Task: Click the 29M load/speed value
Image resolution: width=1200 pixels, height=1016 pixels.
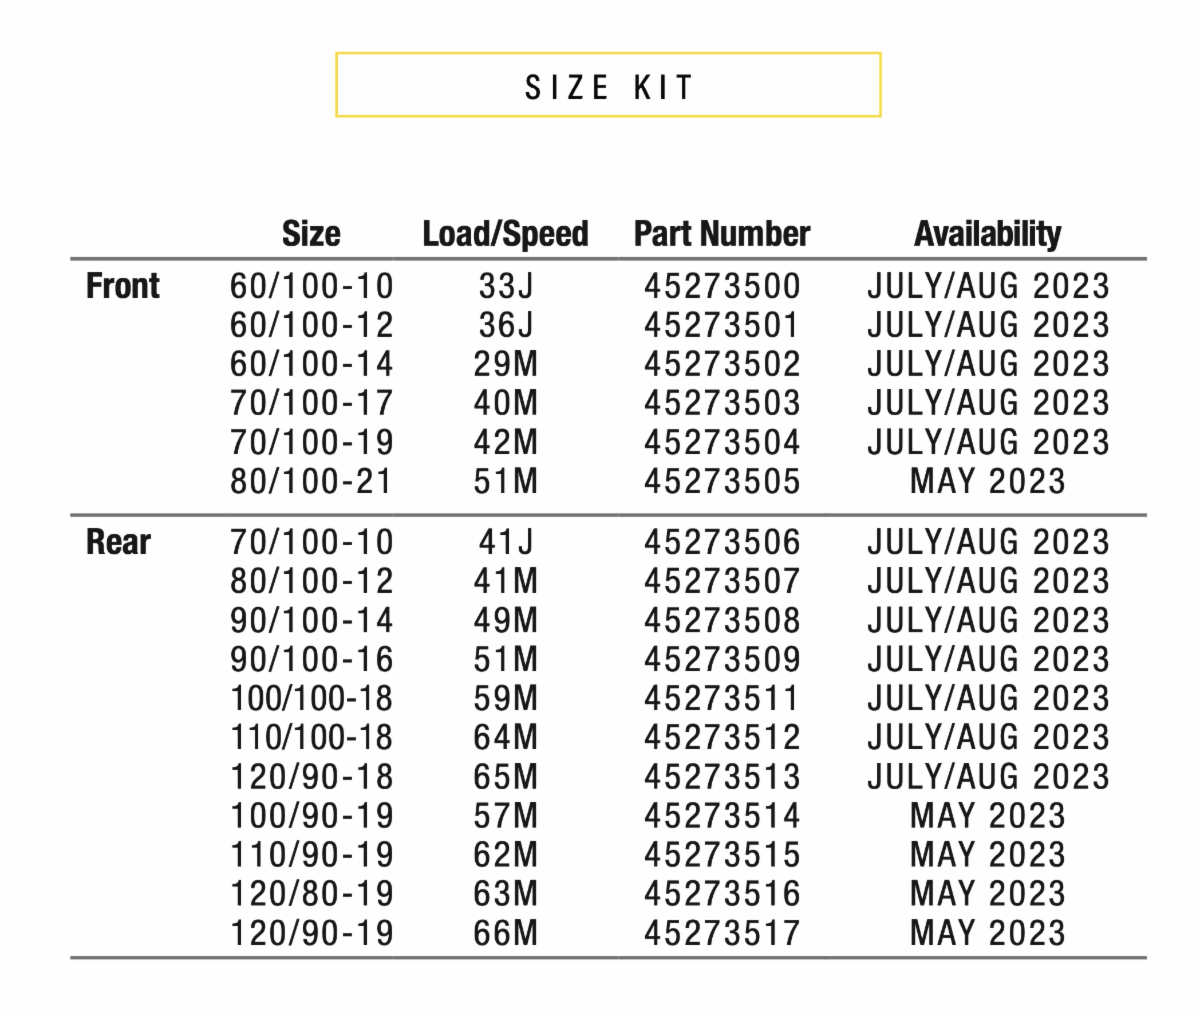Action: [506, 365]
